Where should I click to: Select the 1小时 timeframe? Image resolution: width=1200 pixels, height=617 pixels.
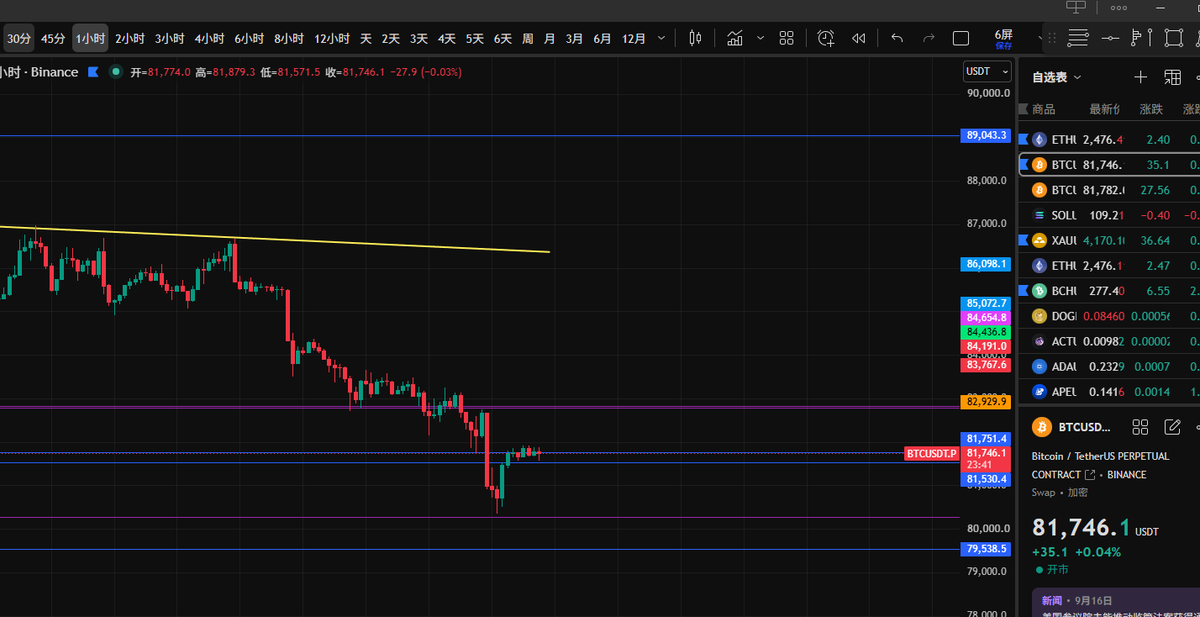pyautogui.click(x=90, y=38)
